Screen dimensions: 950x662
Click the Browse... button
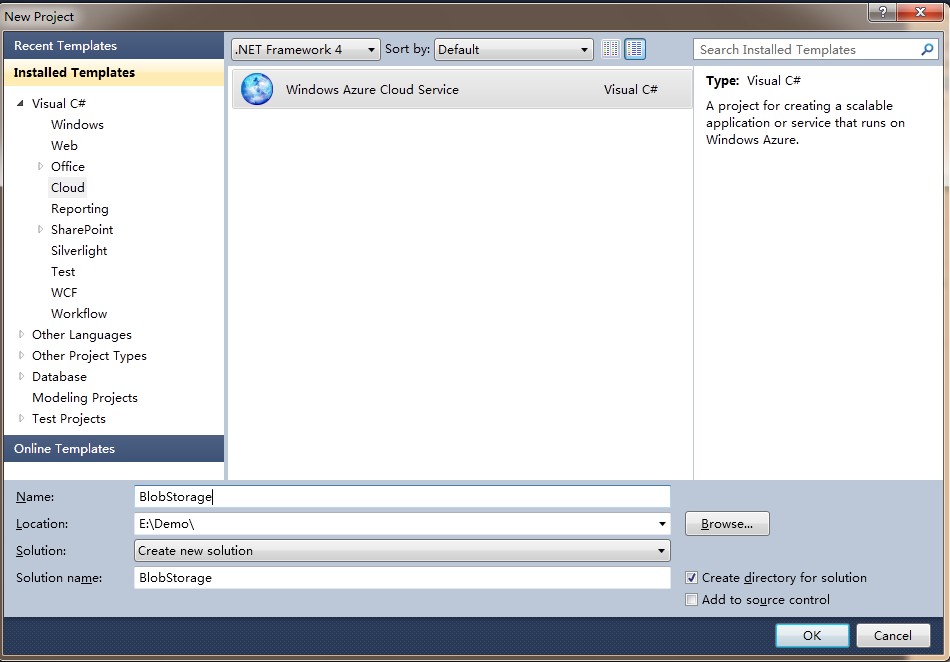(727, 524)
